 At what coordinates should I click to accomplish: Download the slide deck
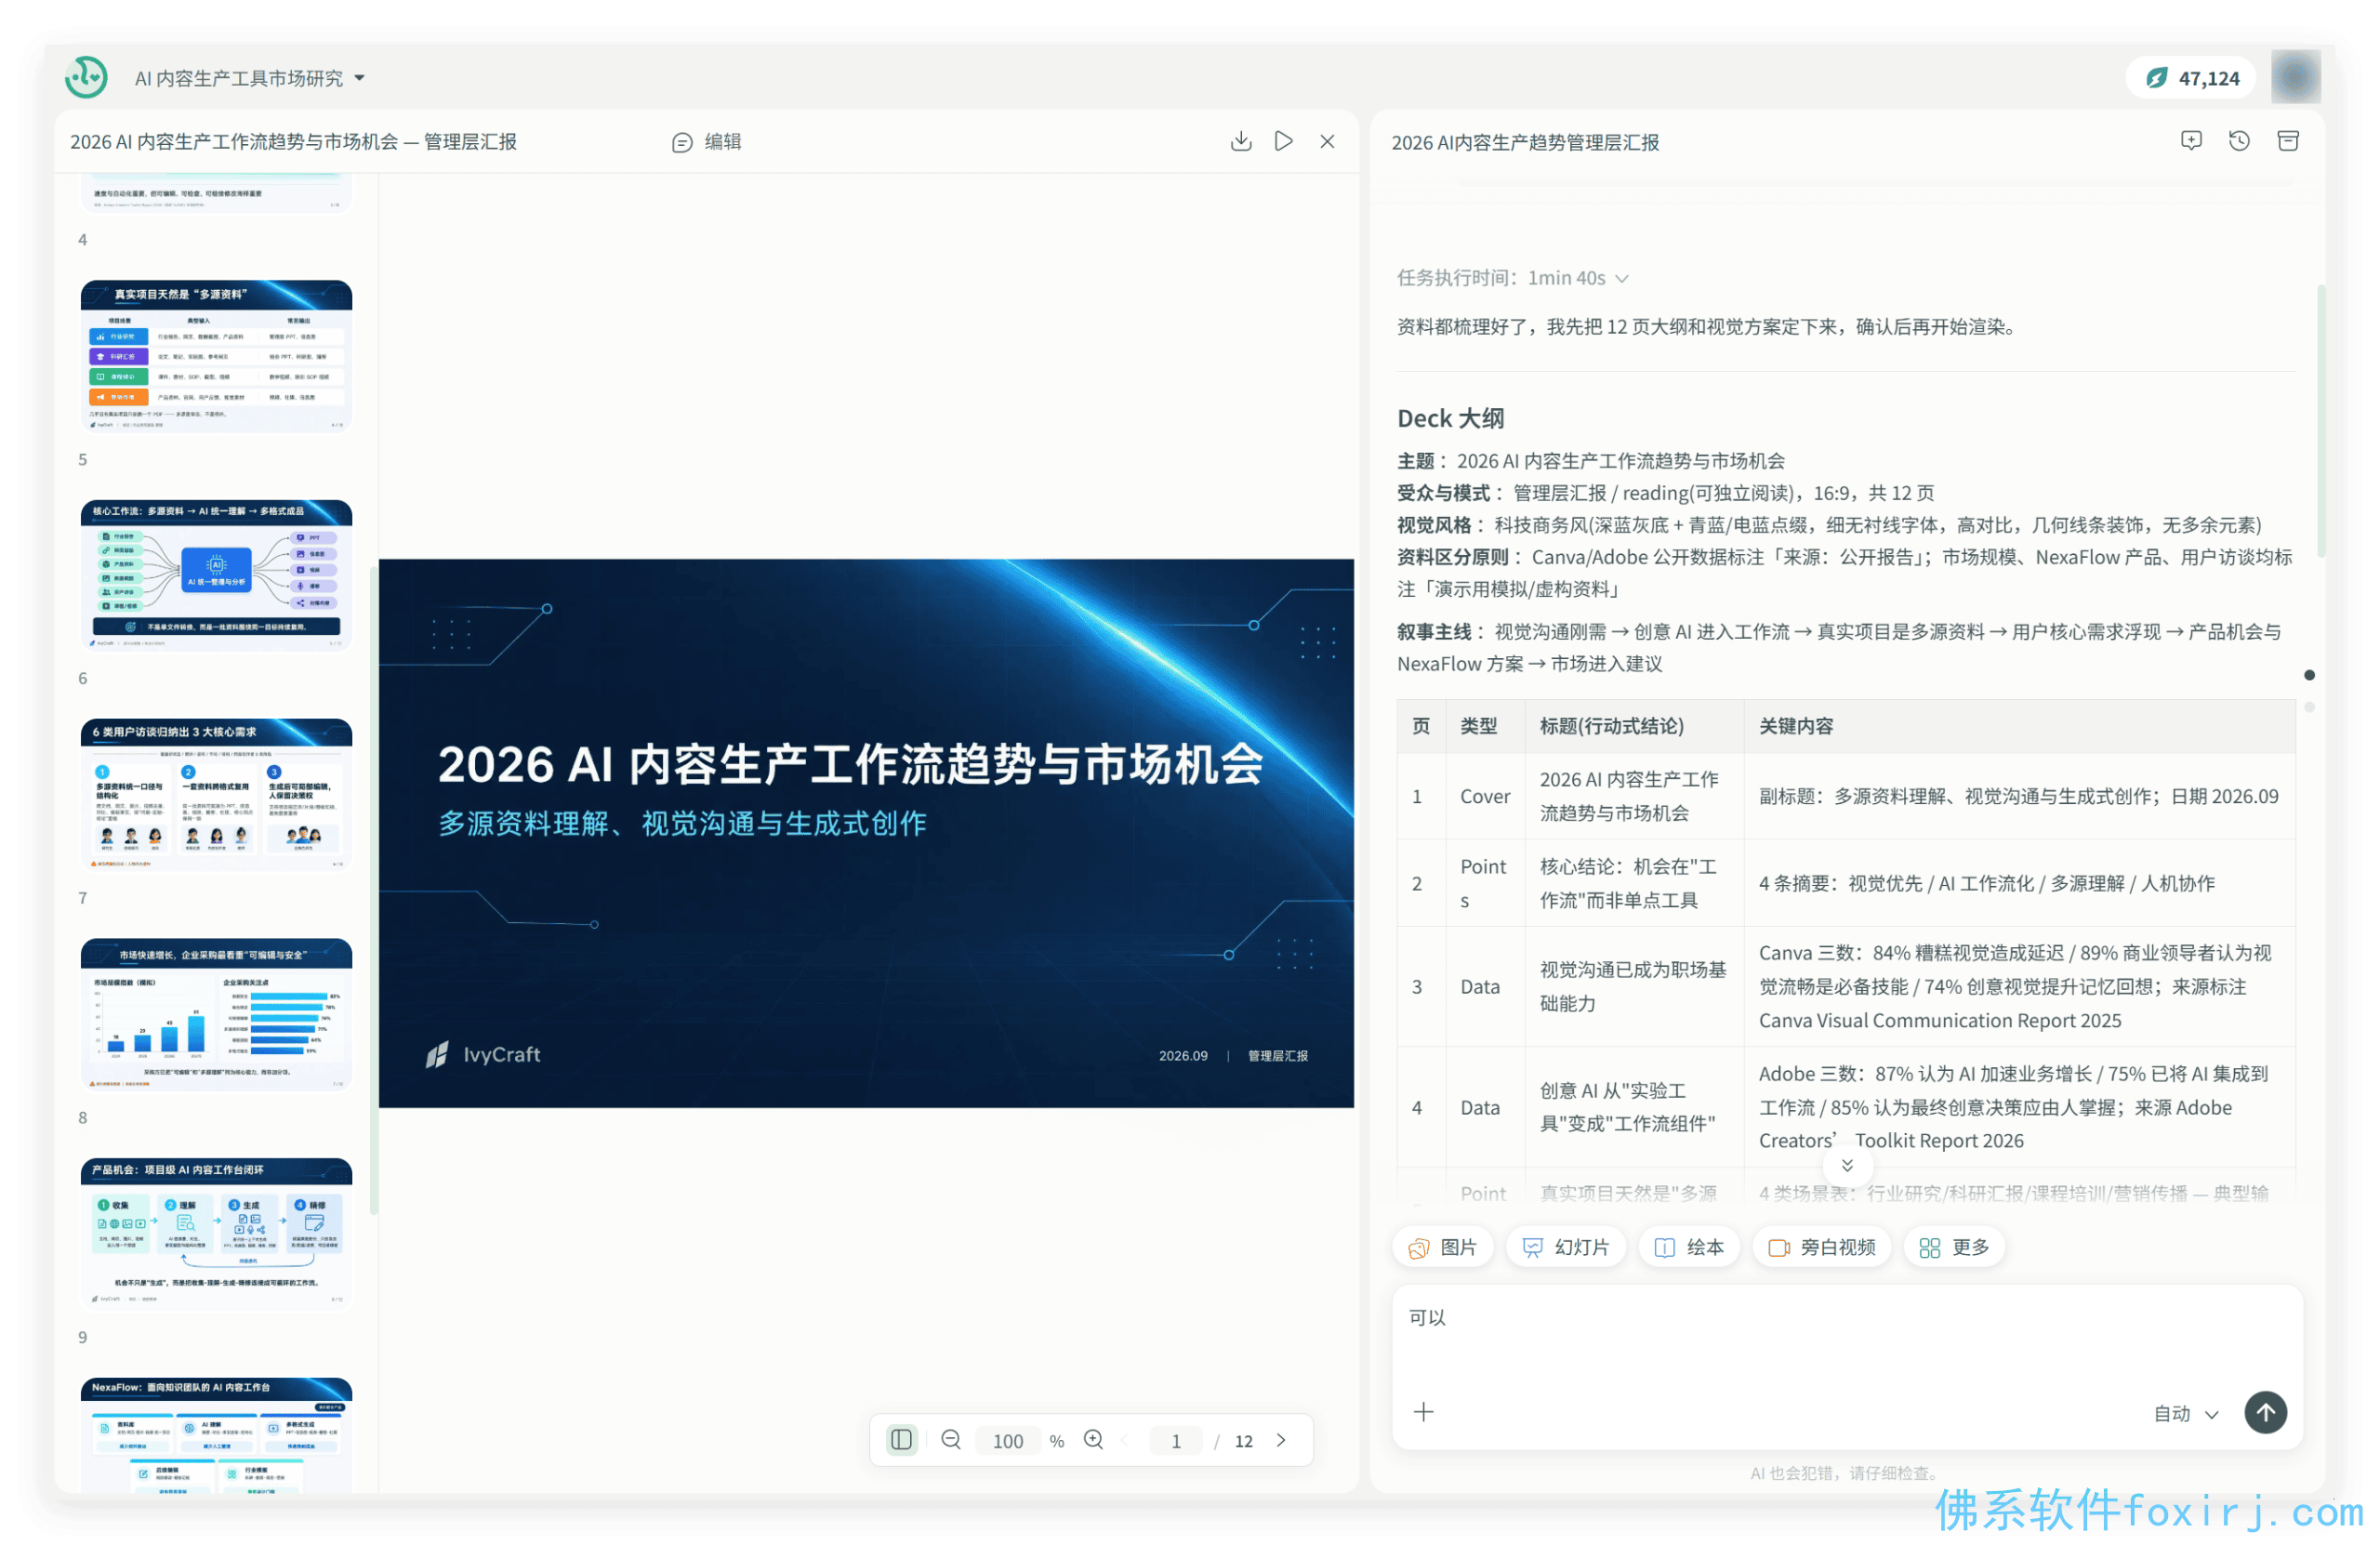1241,141
